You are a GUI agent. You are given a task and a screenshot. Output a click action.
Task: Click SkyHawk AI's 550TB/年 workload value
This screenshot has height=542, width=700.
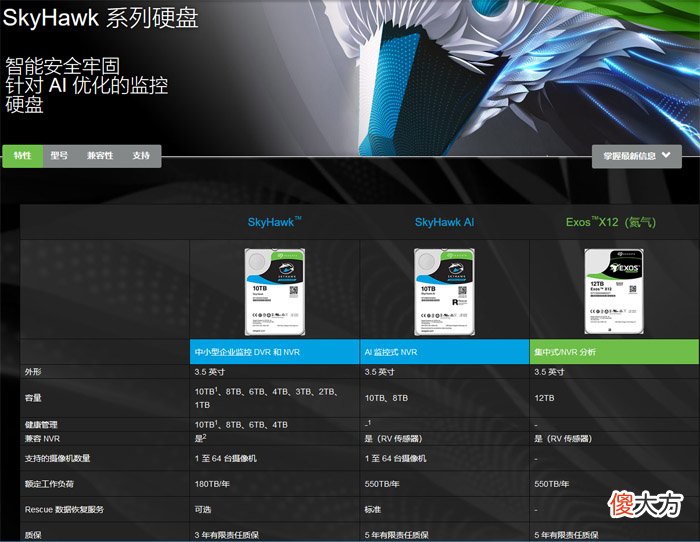point(382,484)
